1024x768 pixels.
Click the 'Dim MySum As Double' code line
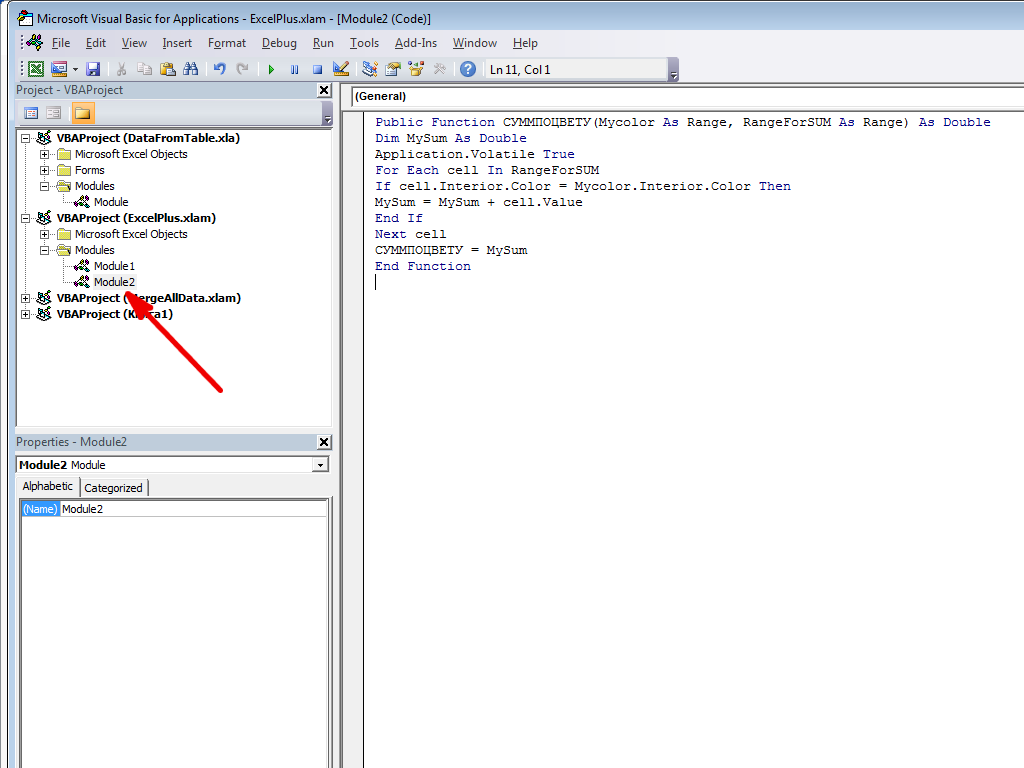click(451, 138)
